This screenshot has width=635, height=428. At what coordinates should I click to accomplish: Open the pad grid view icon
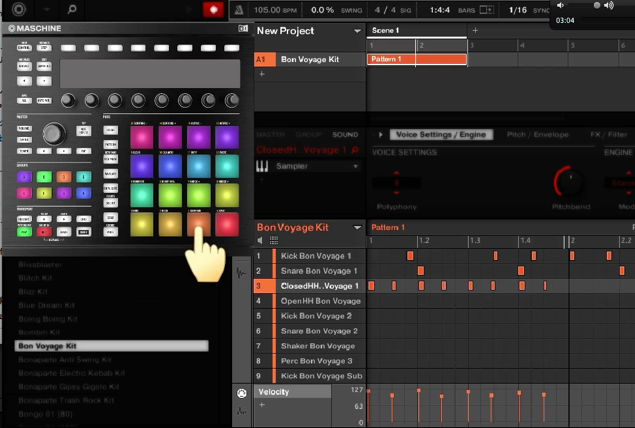point(274,241)
